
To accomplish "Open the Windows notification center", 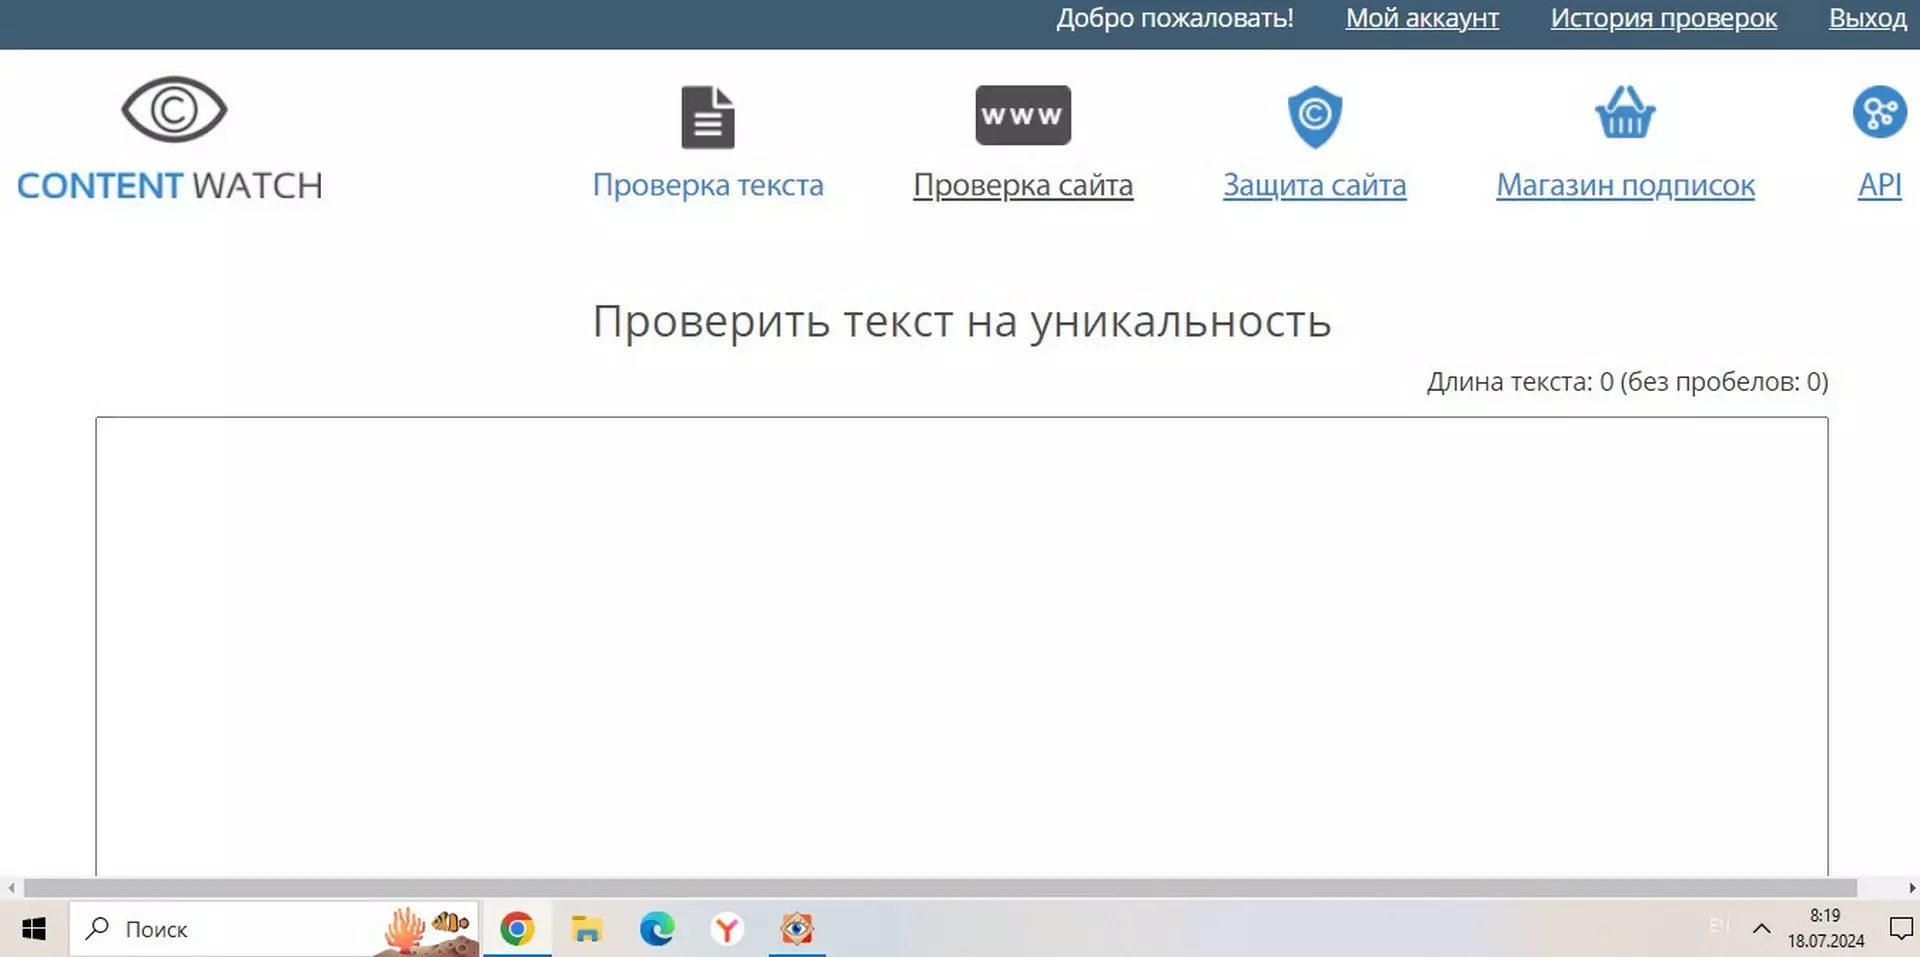I will (x=1900, y=929).
